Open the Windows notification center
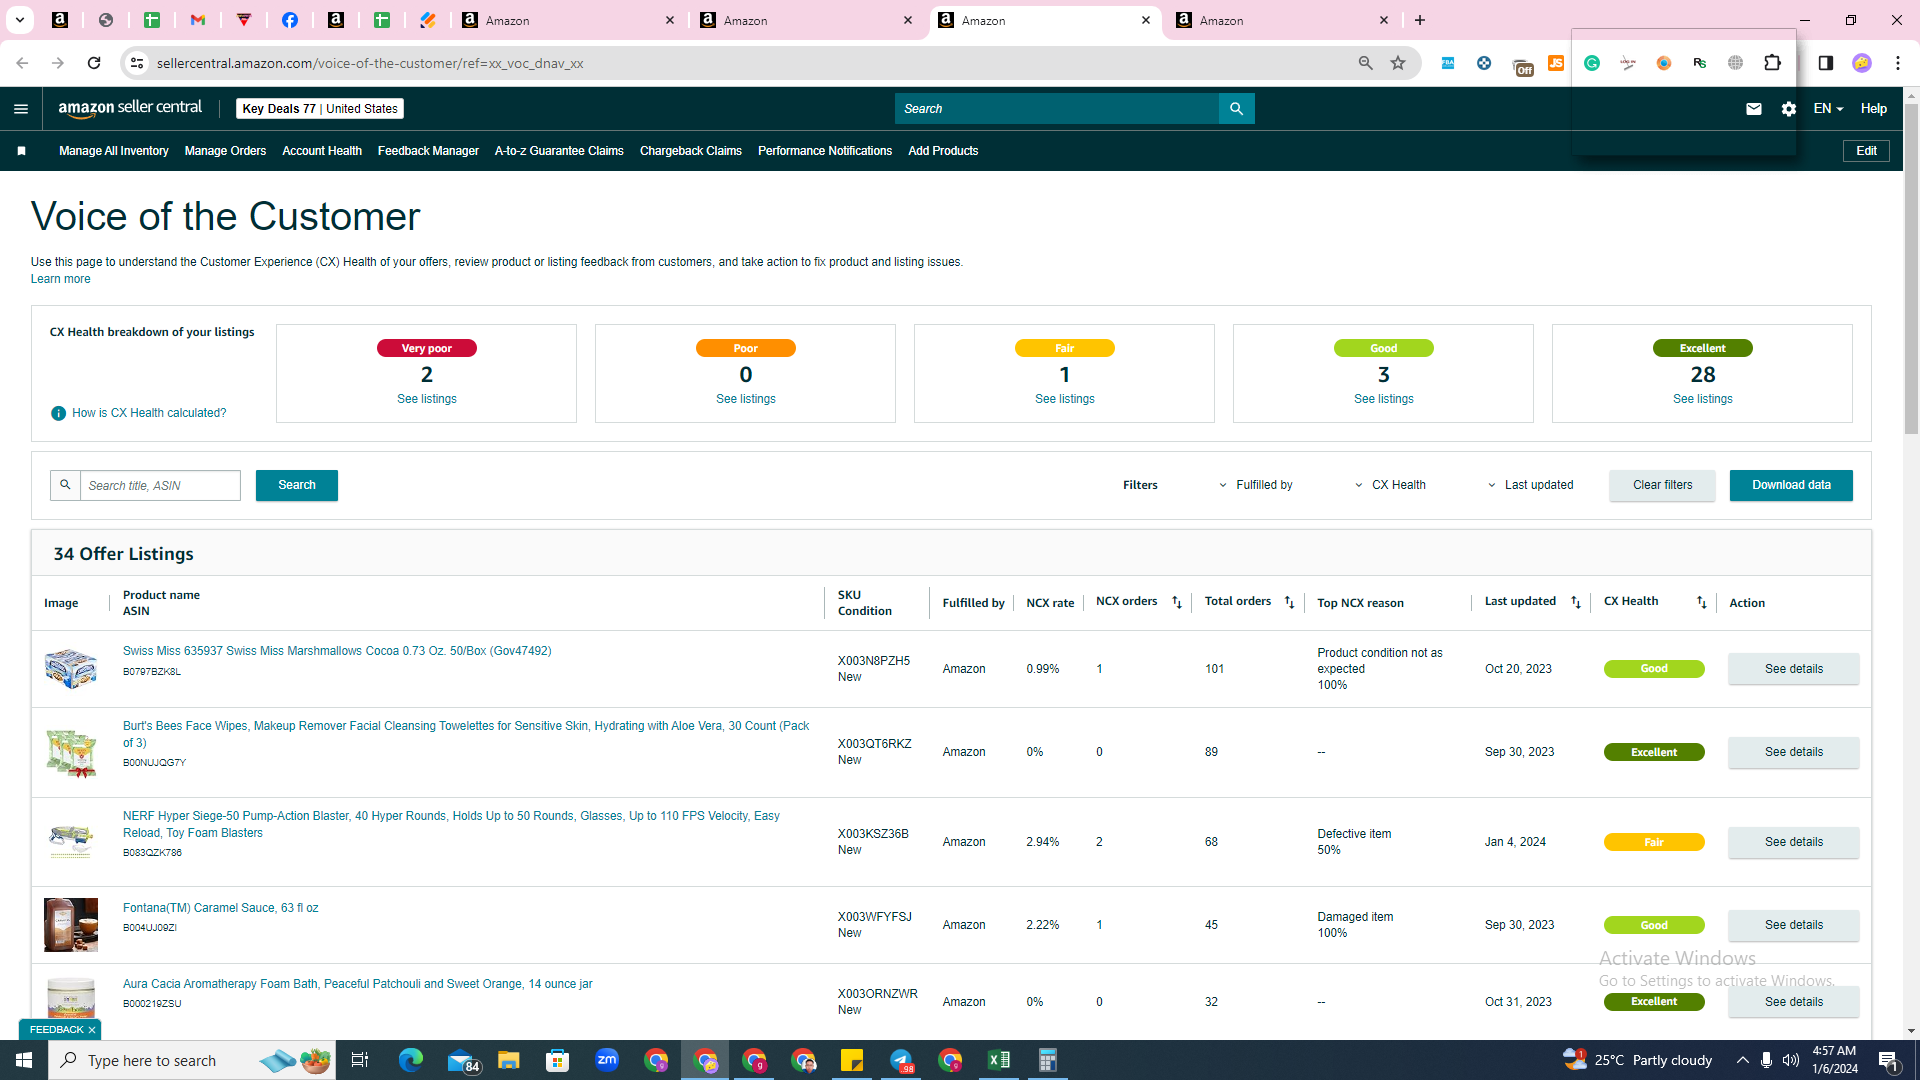The image size is (1920, 1080). click(1889, 1061)
